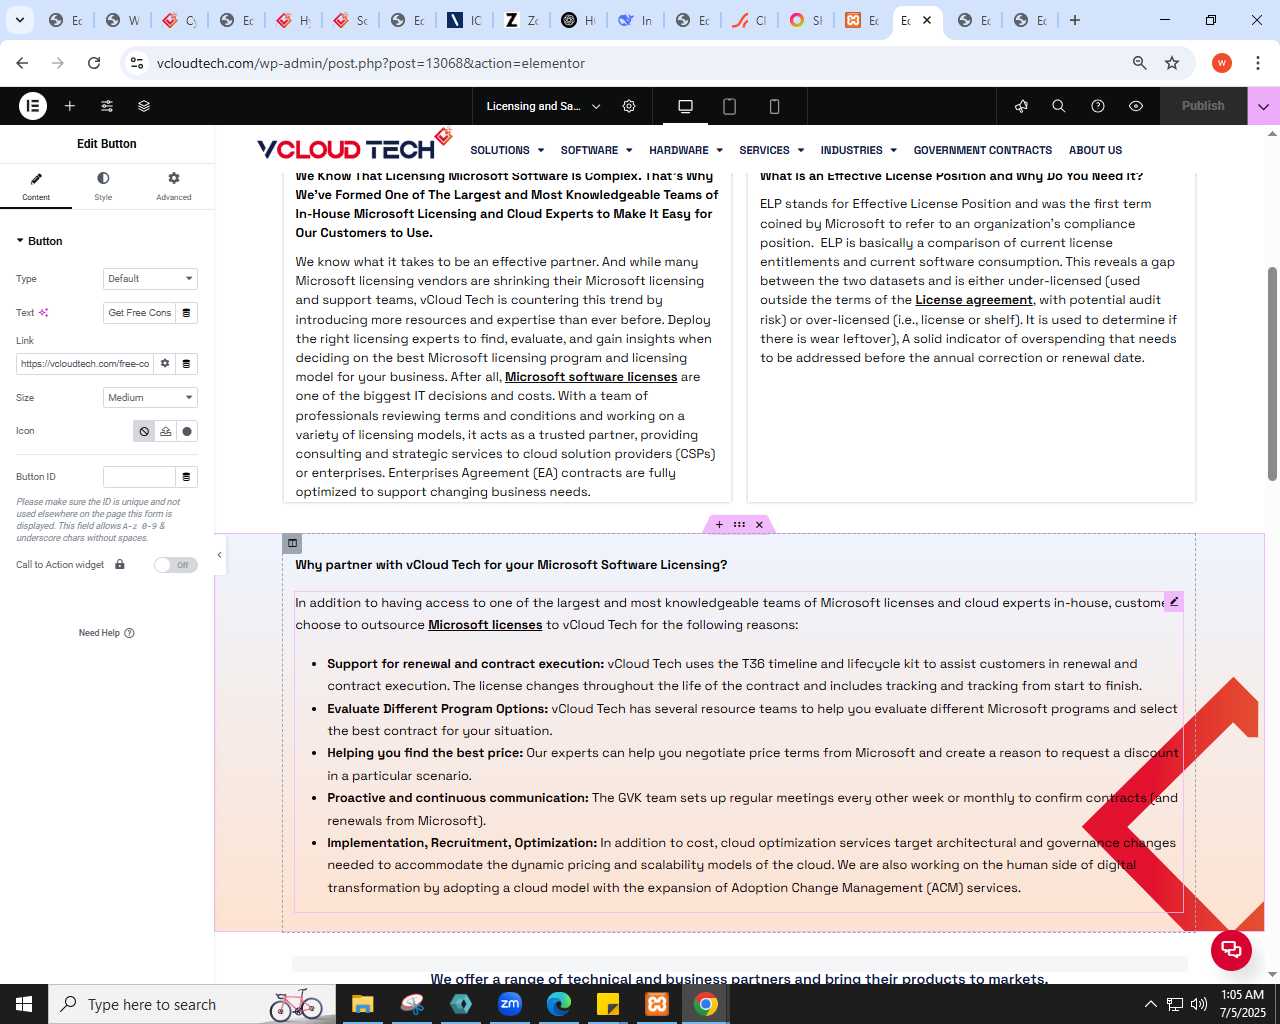Open the Size dropdown
The height and width of the screenshot is (1024, 1280).
click(150, 398)
